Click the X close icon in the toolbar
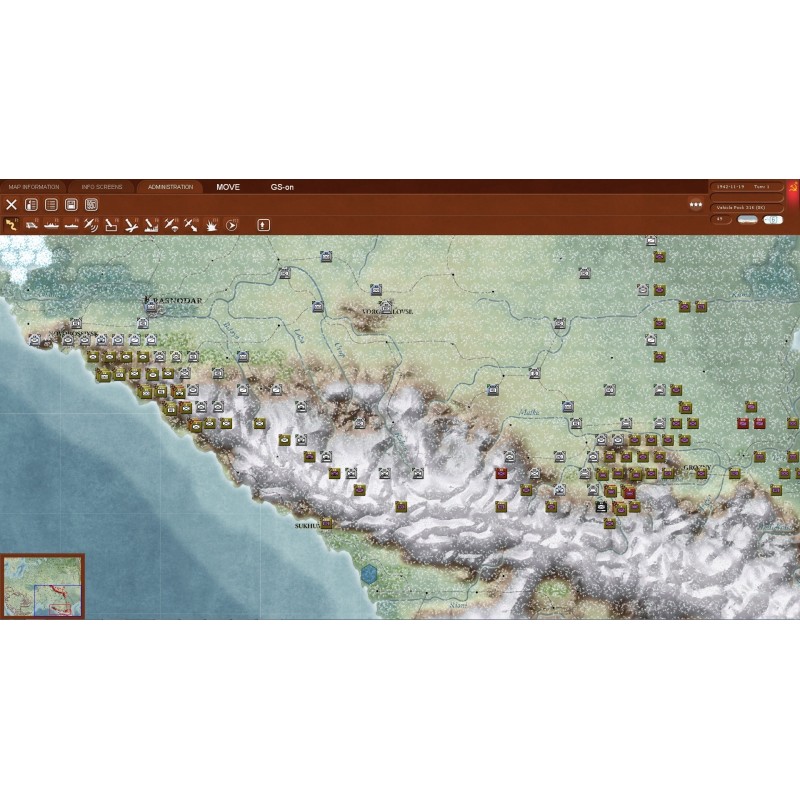 (12, 205)
